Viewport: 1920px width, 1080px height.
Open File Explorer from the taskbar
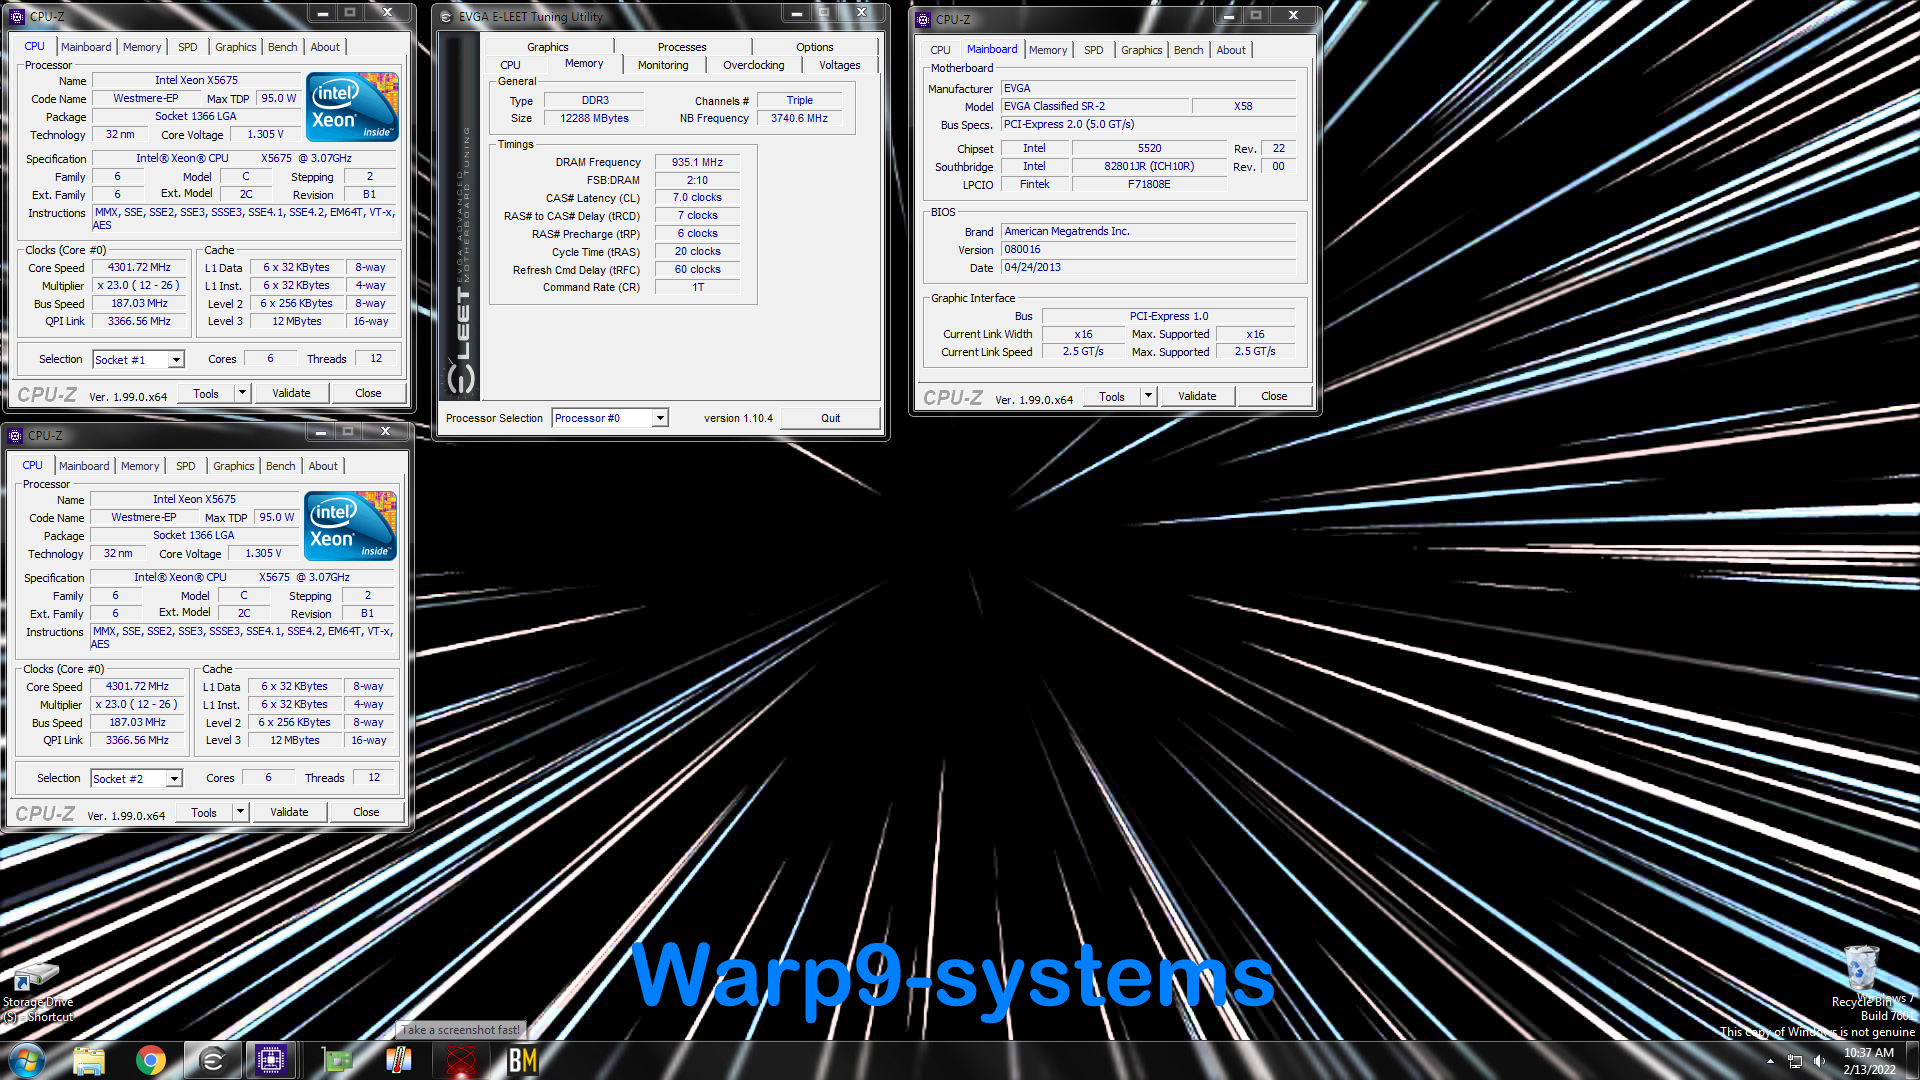(89, 1060)
